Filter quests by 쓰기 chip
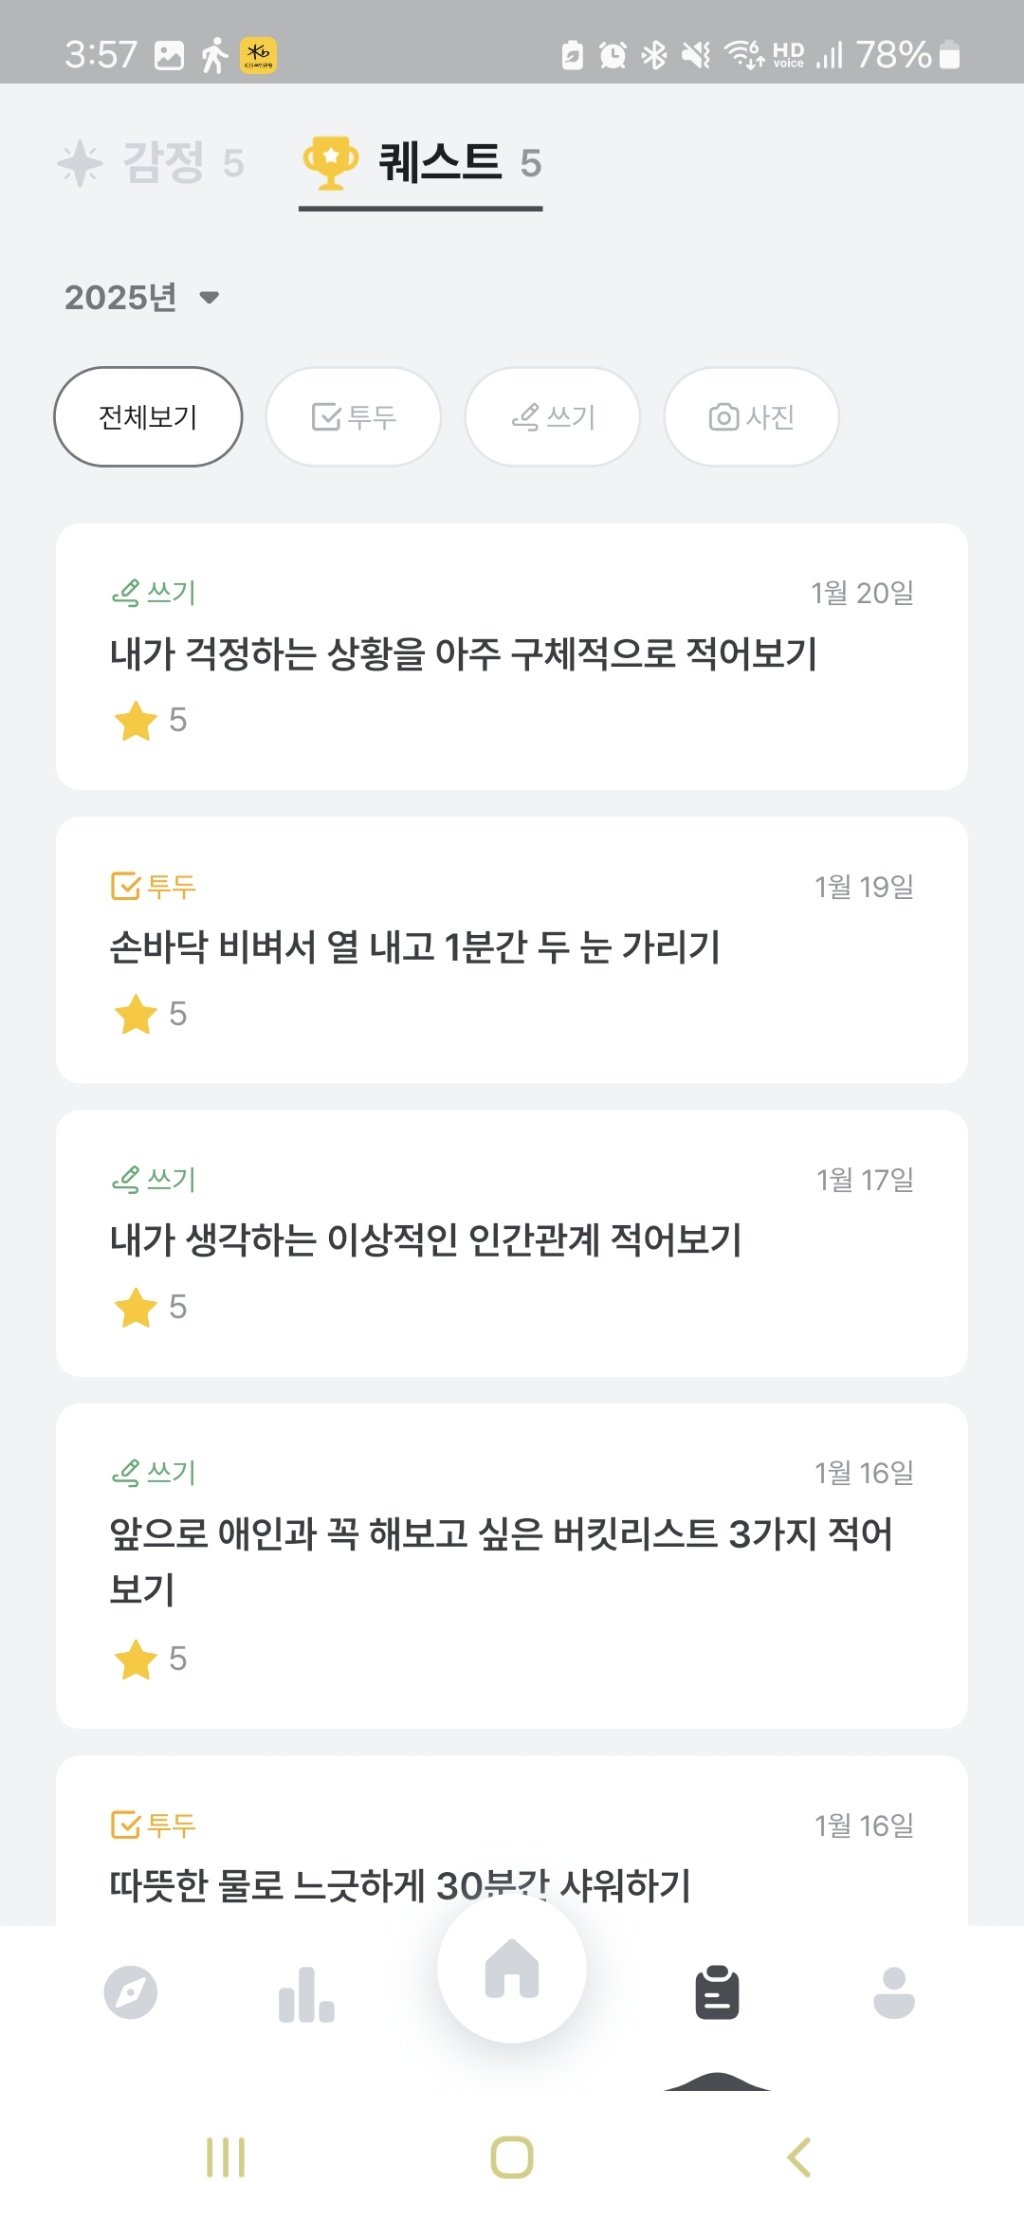The height and width of the screenshot is (2219, 1024). coord(552,416)
